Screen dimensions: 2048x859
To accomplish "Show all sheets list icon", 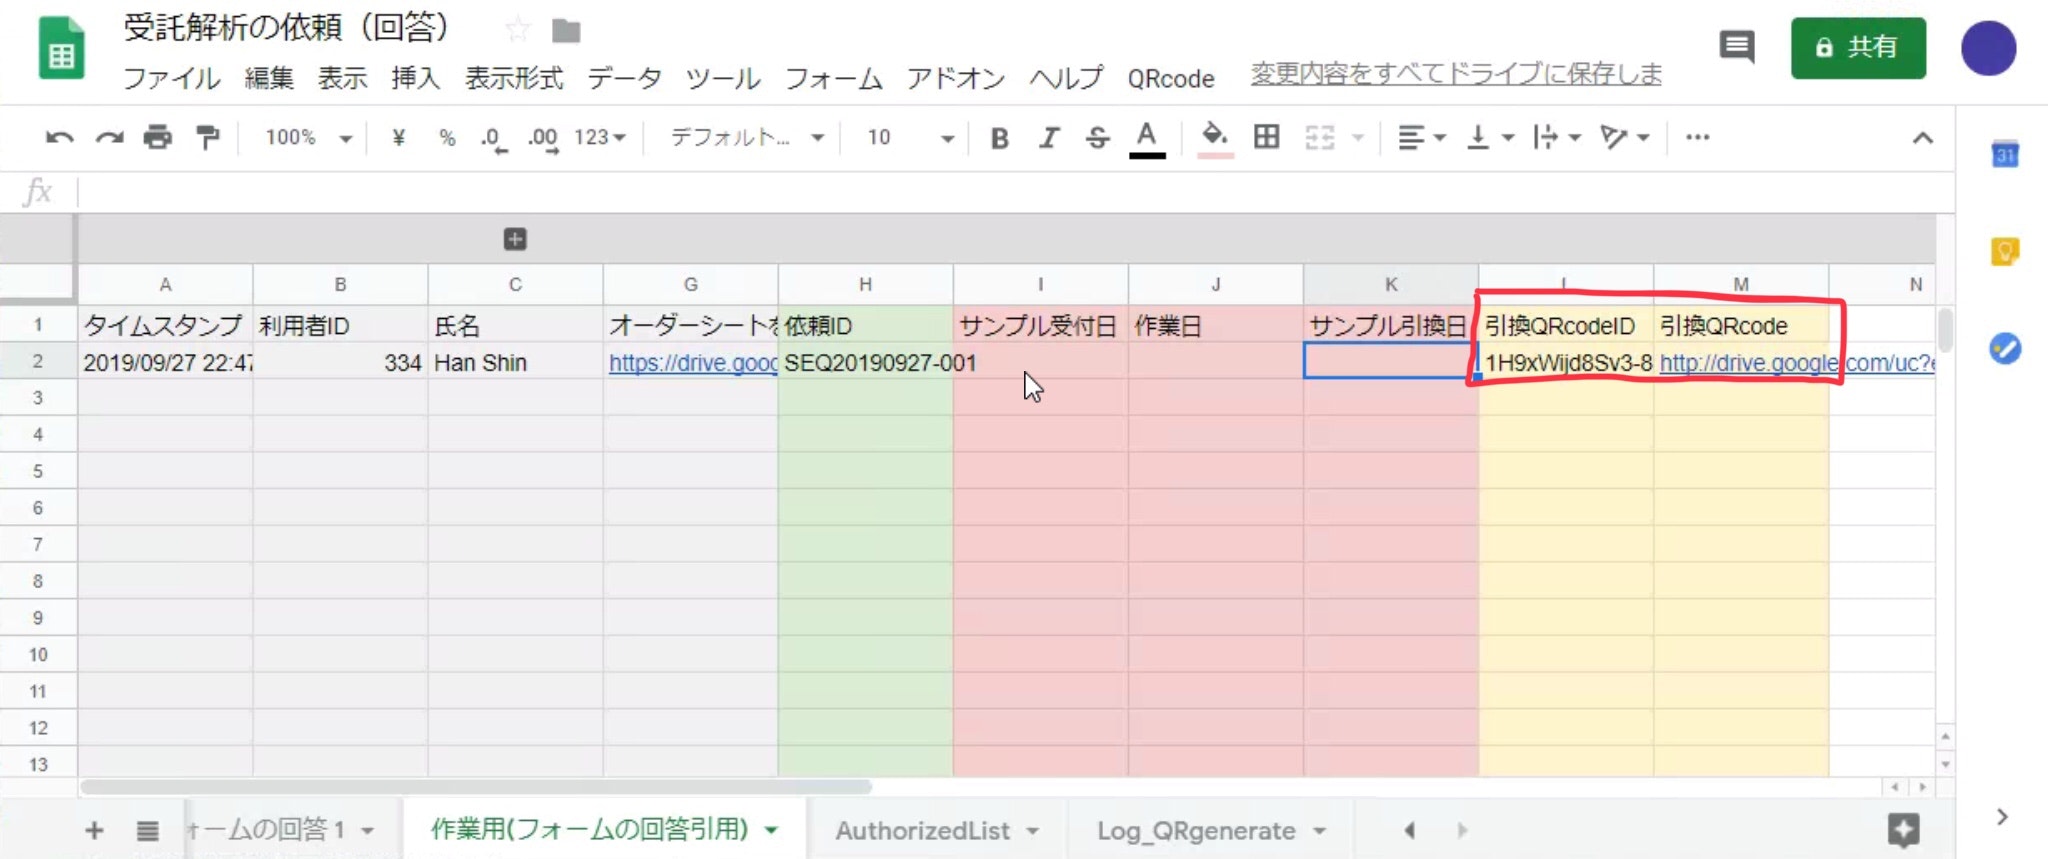I will pyautogui.click(x=147, y=830).
